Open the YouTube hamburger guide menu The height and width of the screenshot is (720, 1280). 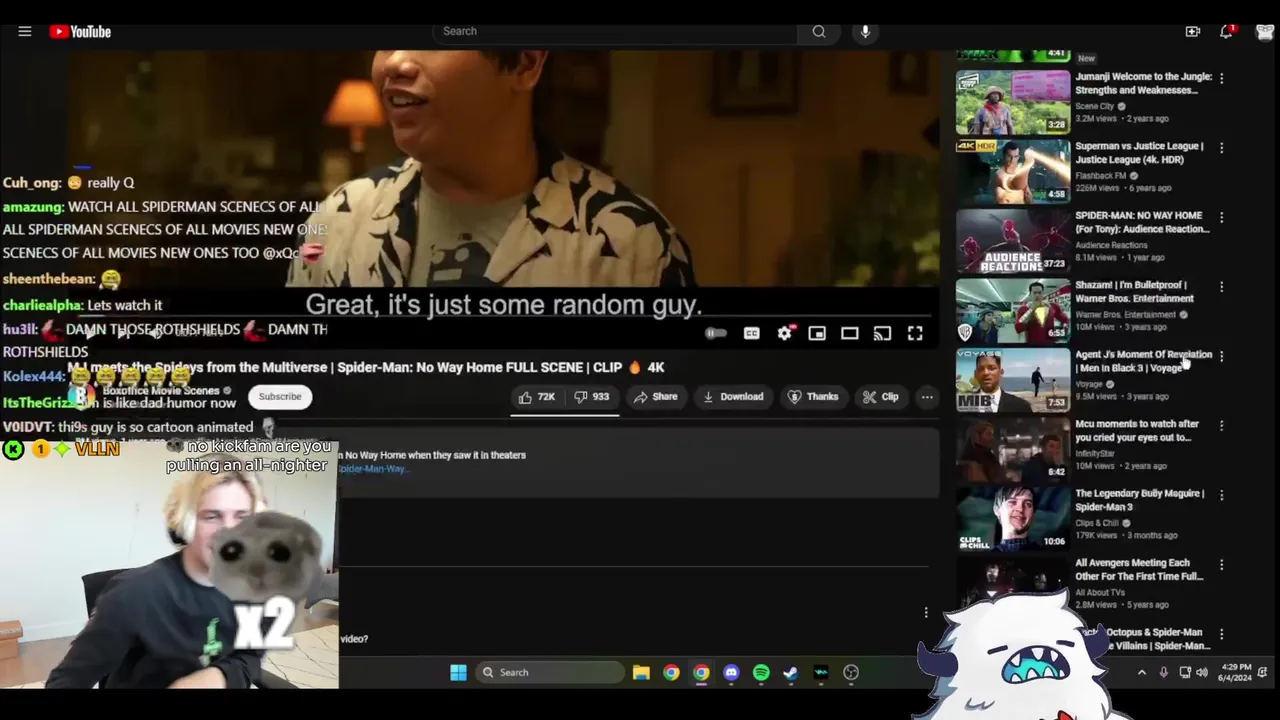25,32
